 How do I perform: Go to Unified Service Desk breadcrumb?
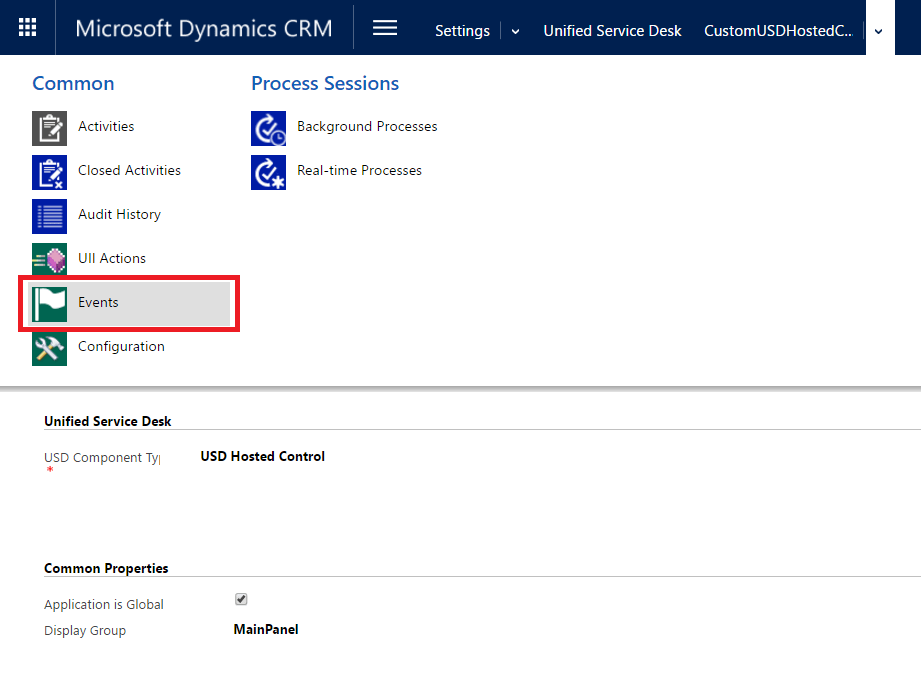[612, 31]
